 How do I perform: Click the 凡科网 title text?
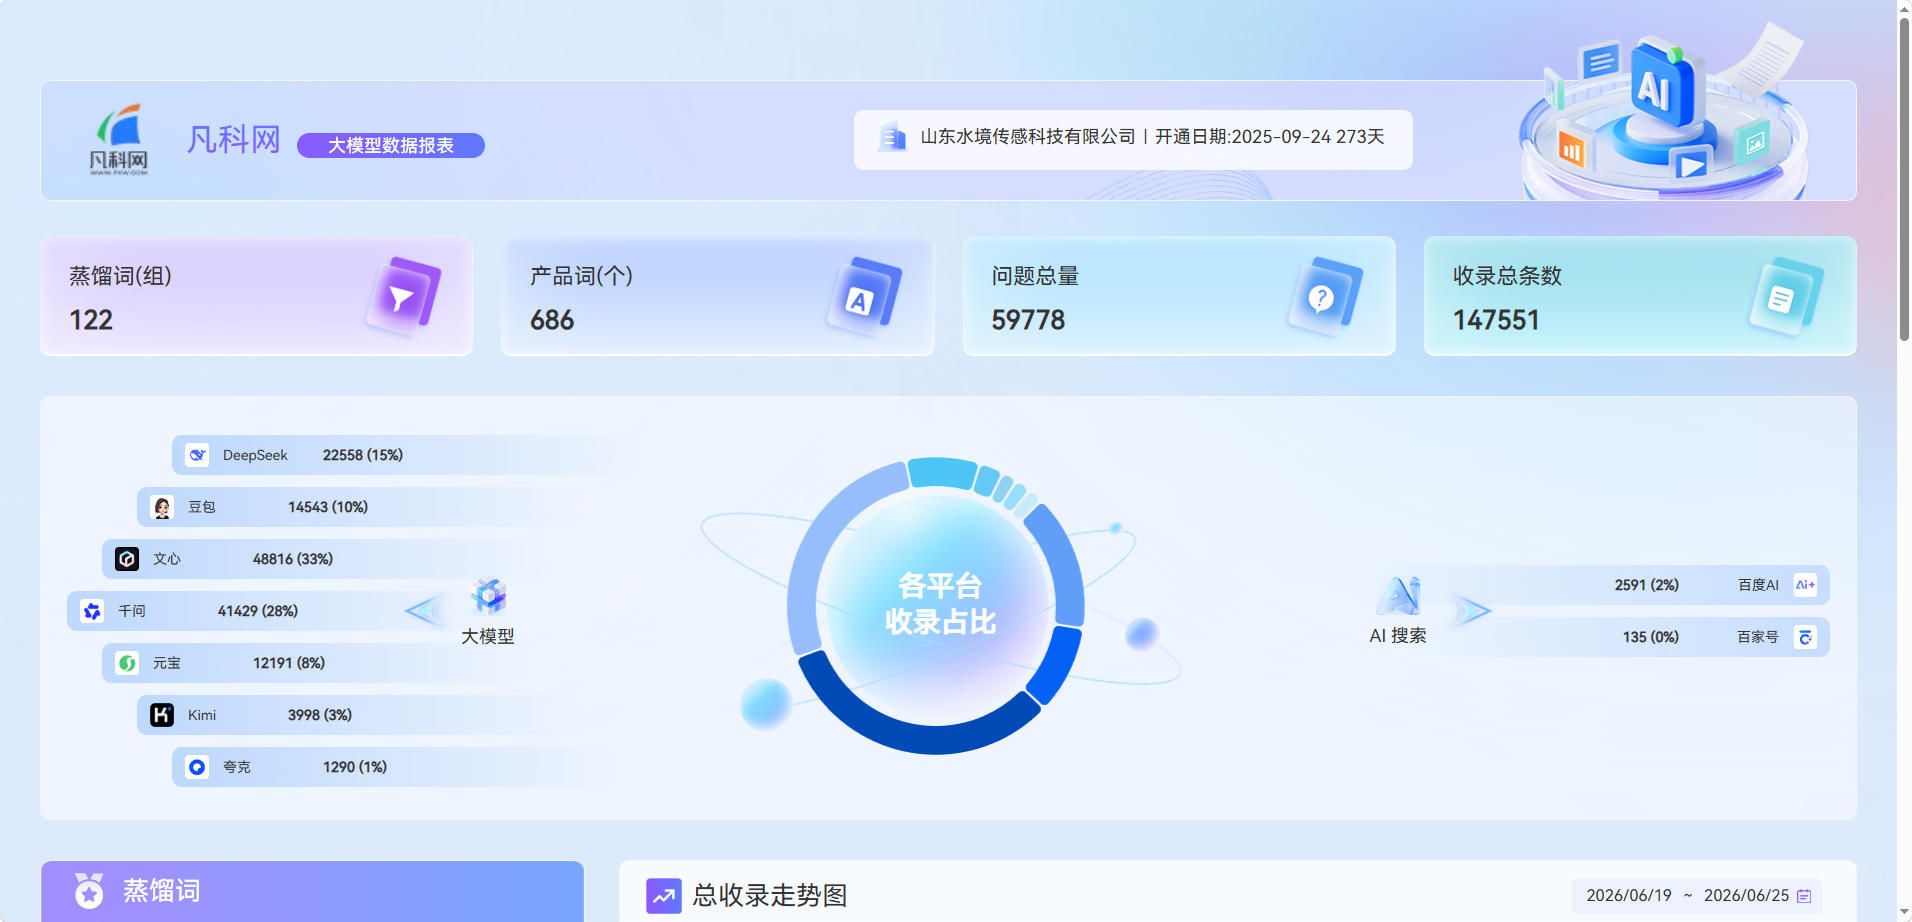tap(234, 140)
